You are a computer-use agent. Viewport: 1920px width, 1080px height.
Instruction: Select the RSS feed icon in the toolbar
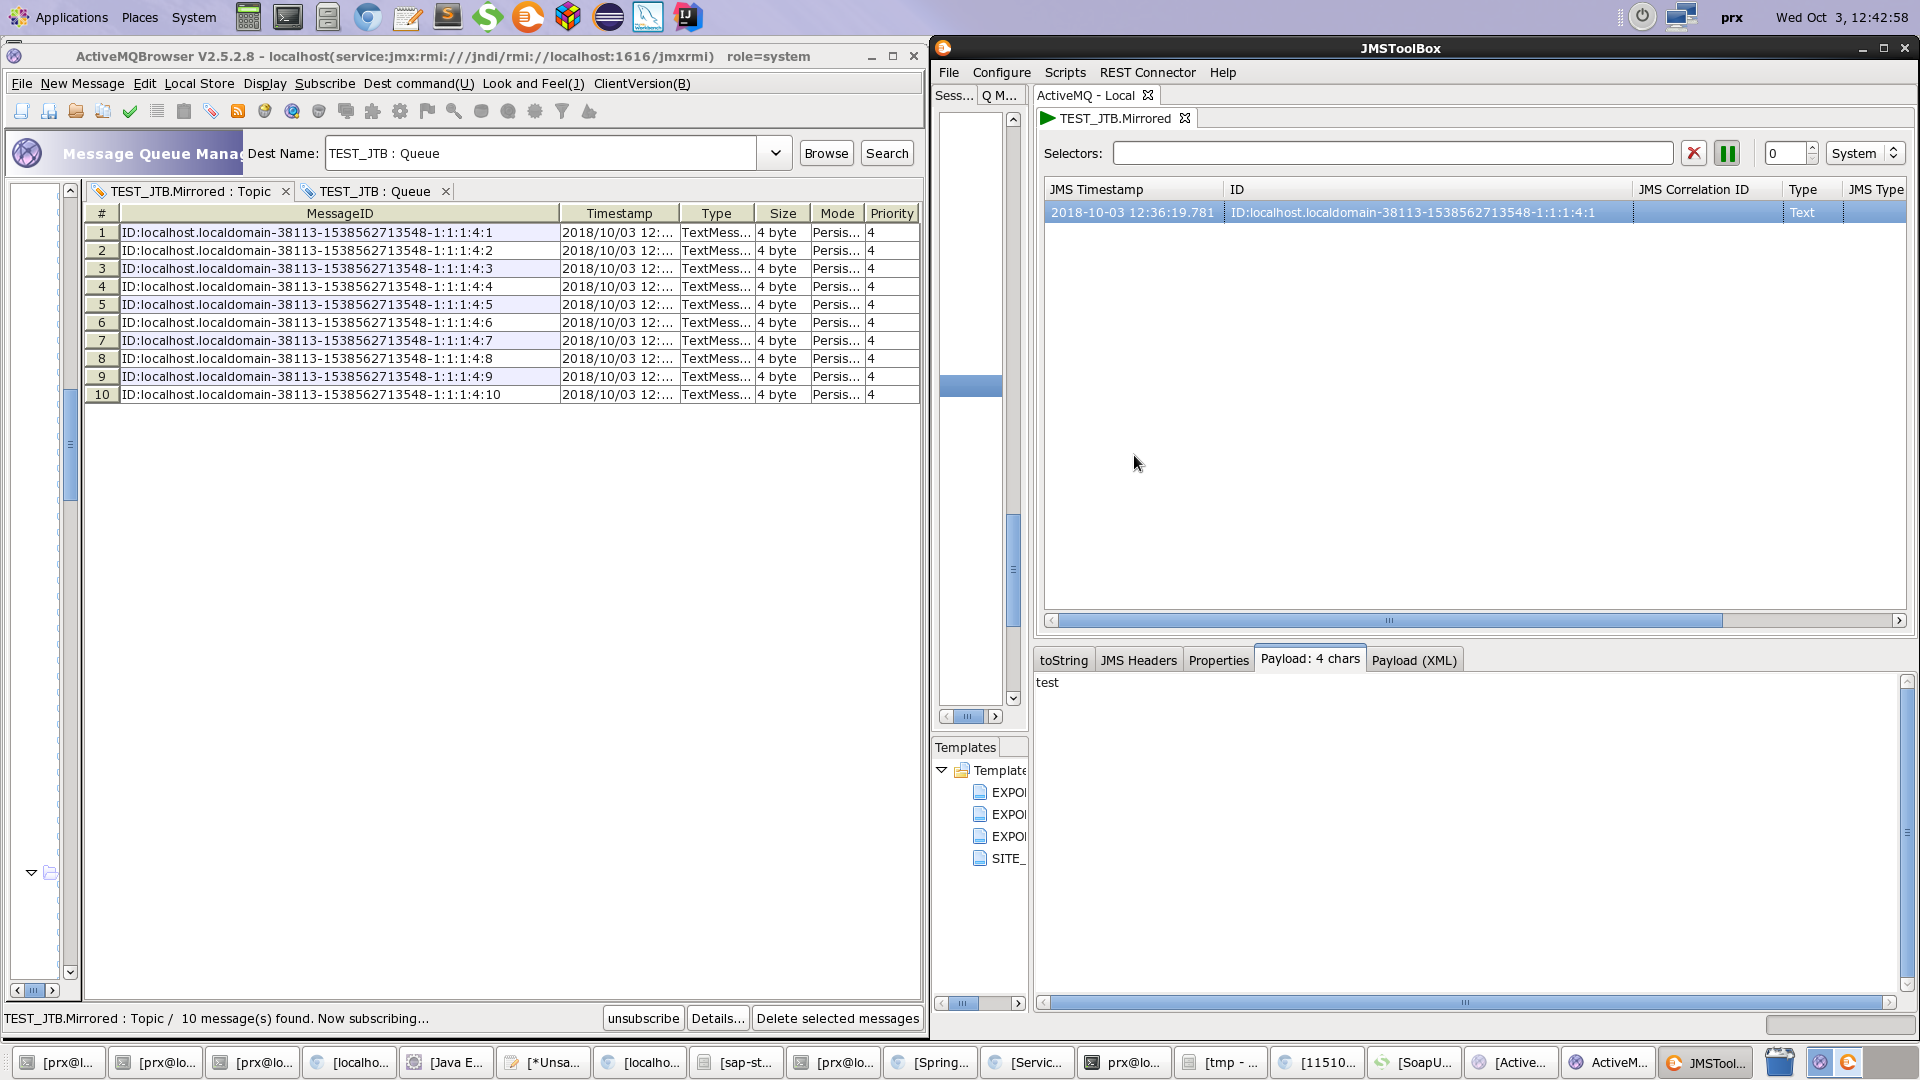coord(238,111)
